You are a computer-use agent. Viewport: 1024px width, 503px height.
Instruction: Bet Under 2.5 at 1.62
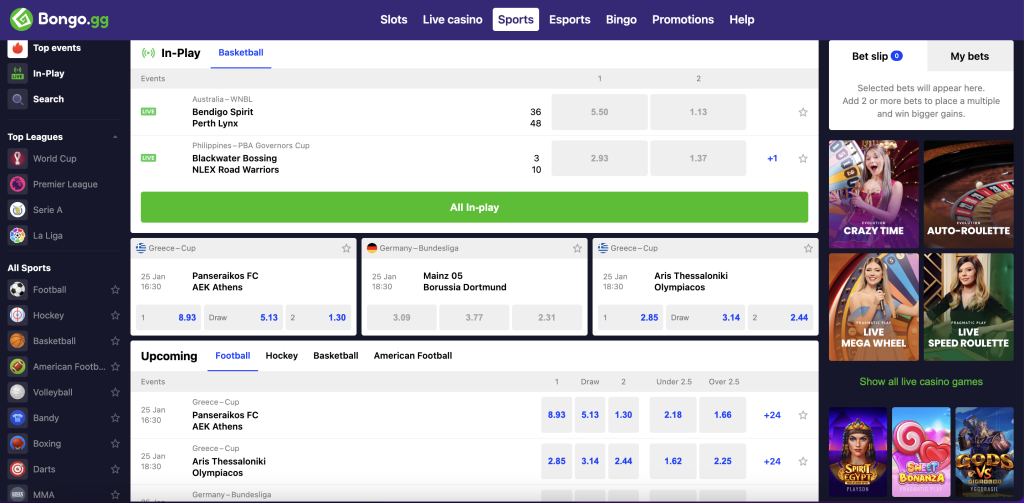pyautogui.click(x=673, y=461)
